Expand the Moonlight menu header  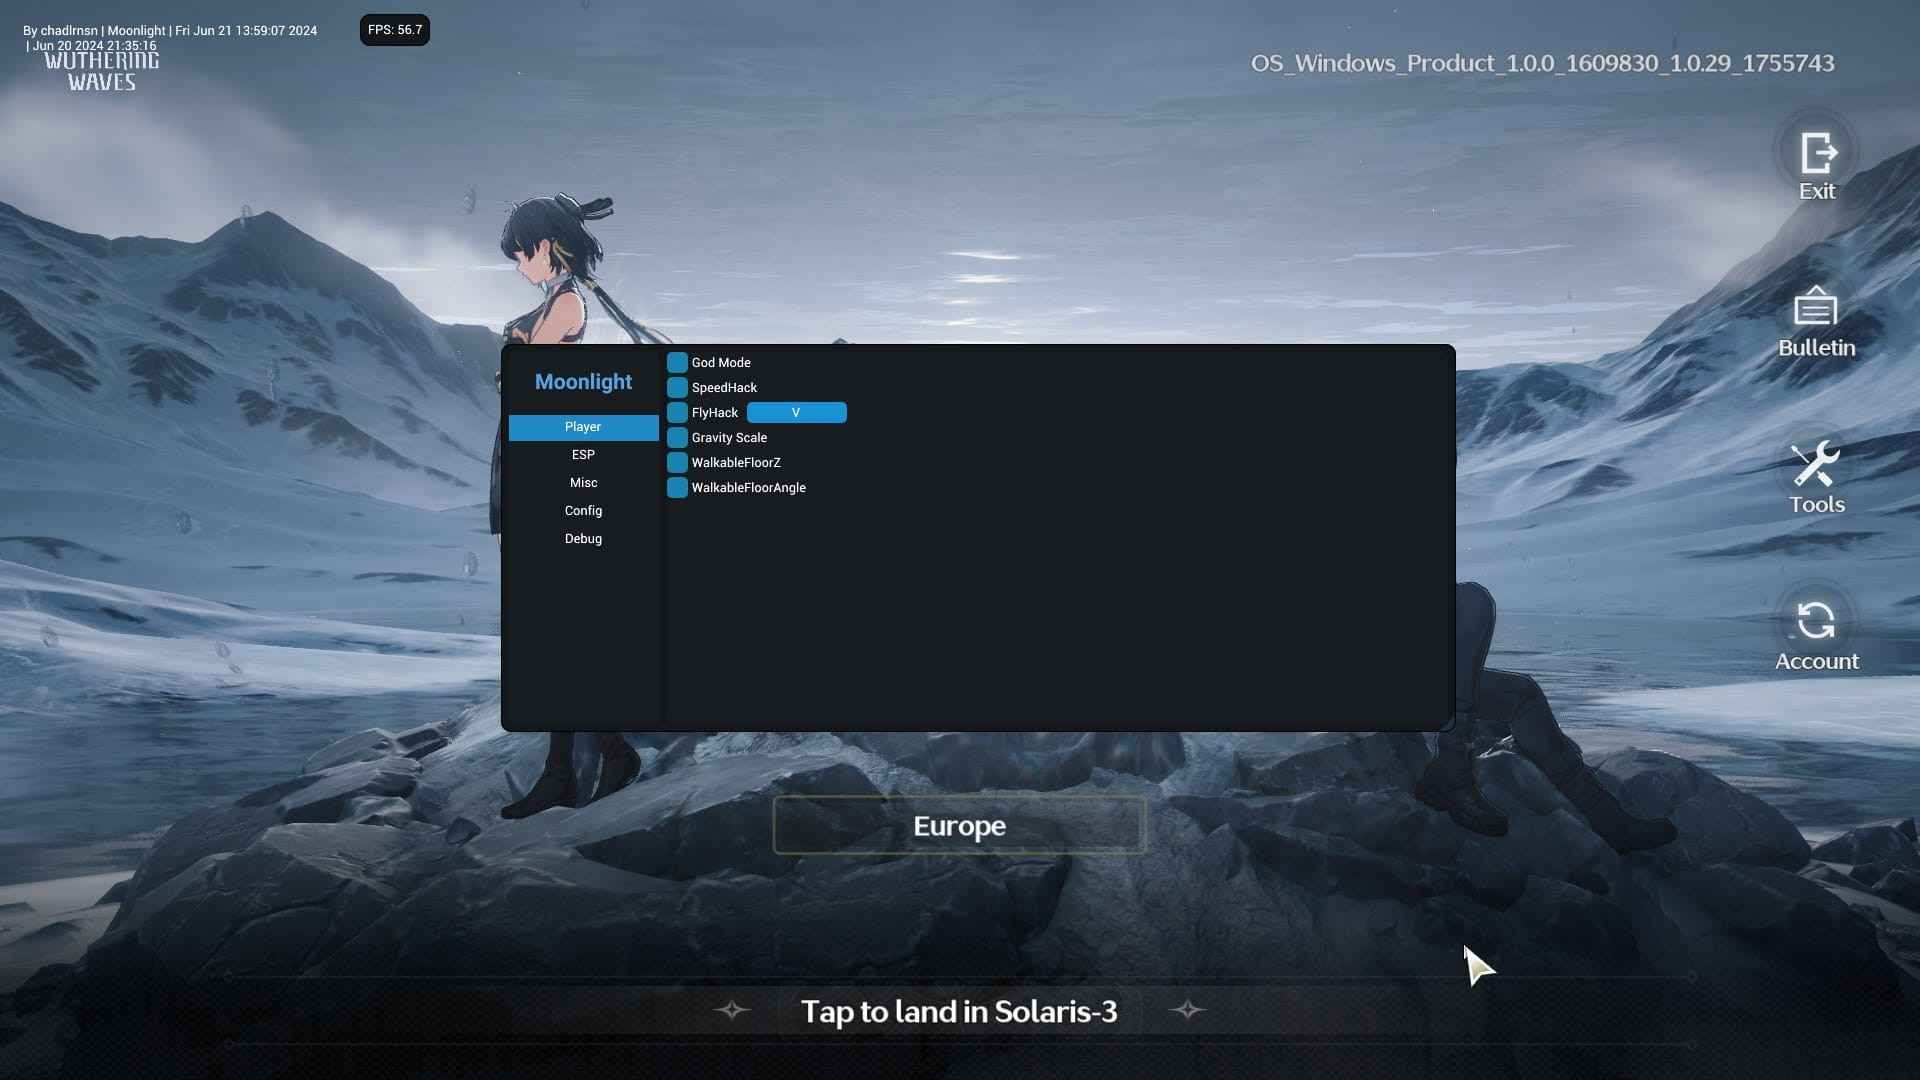[x=583, y=381]
